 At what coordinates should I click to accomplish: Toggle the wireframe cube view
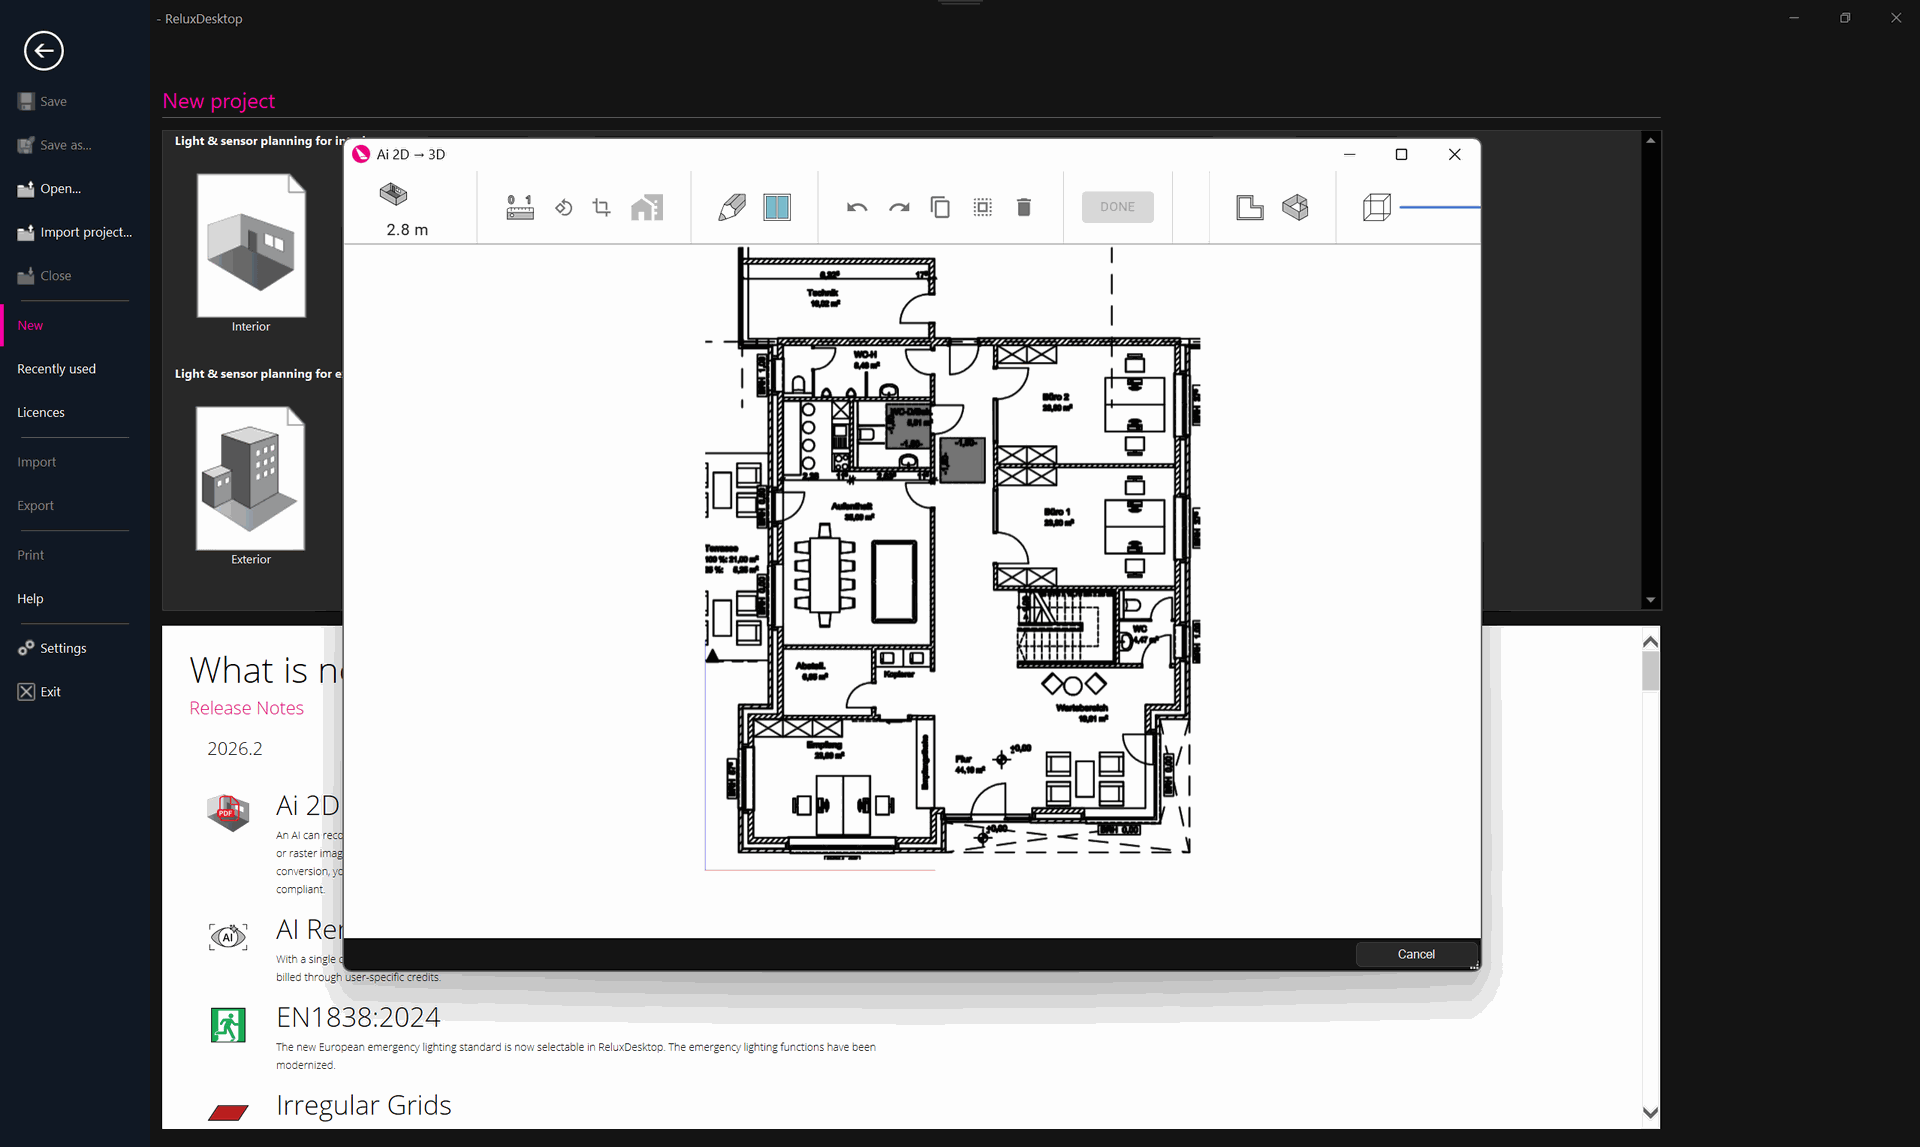1377,207
